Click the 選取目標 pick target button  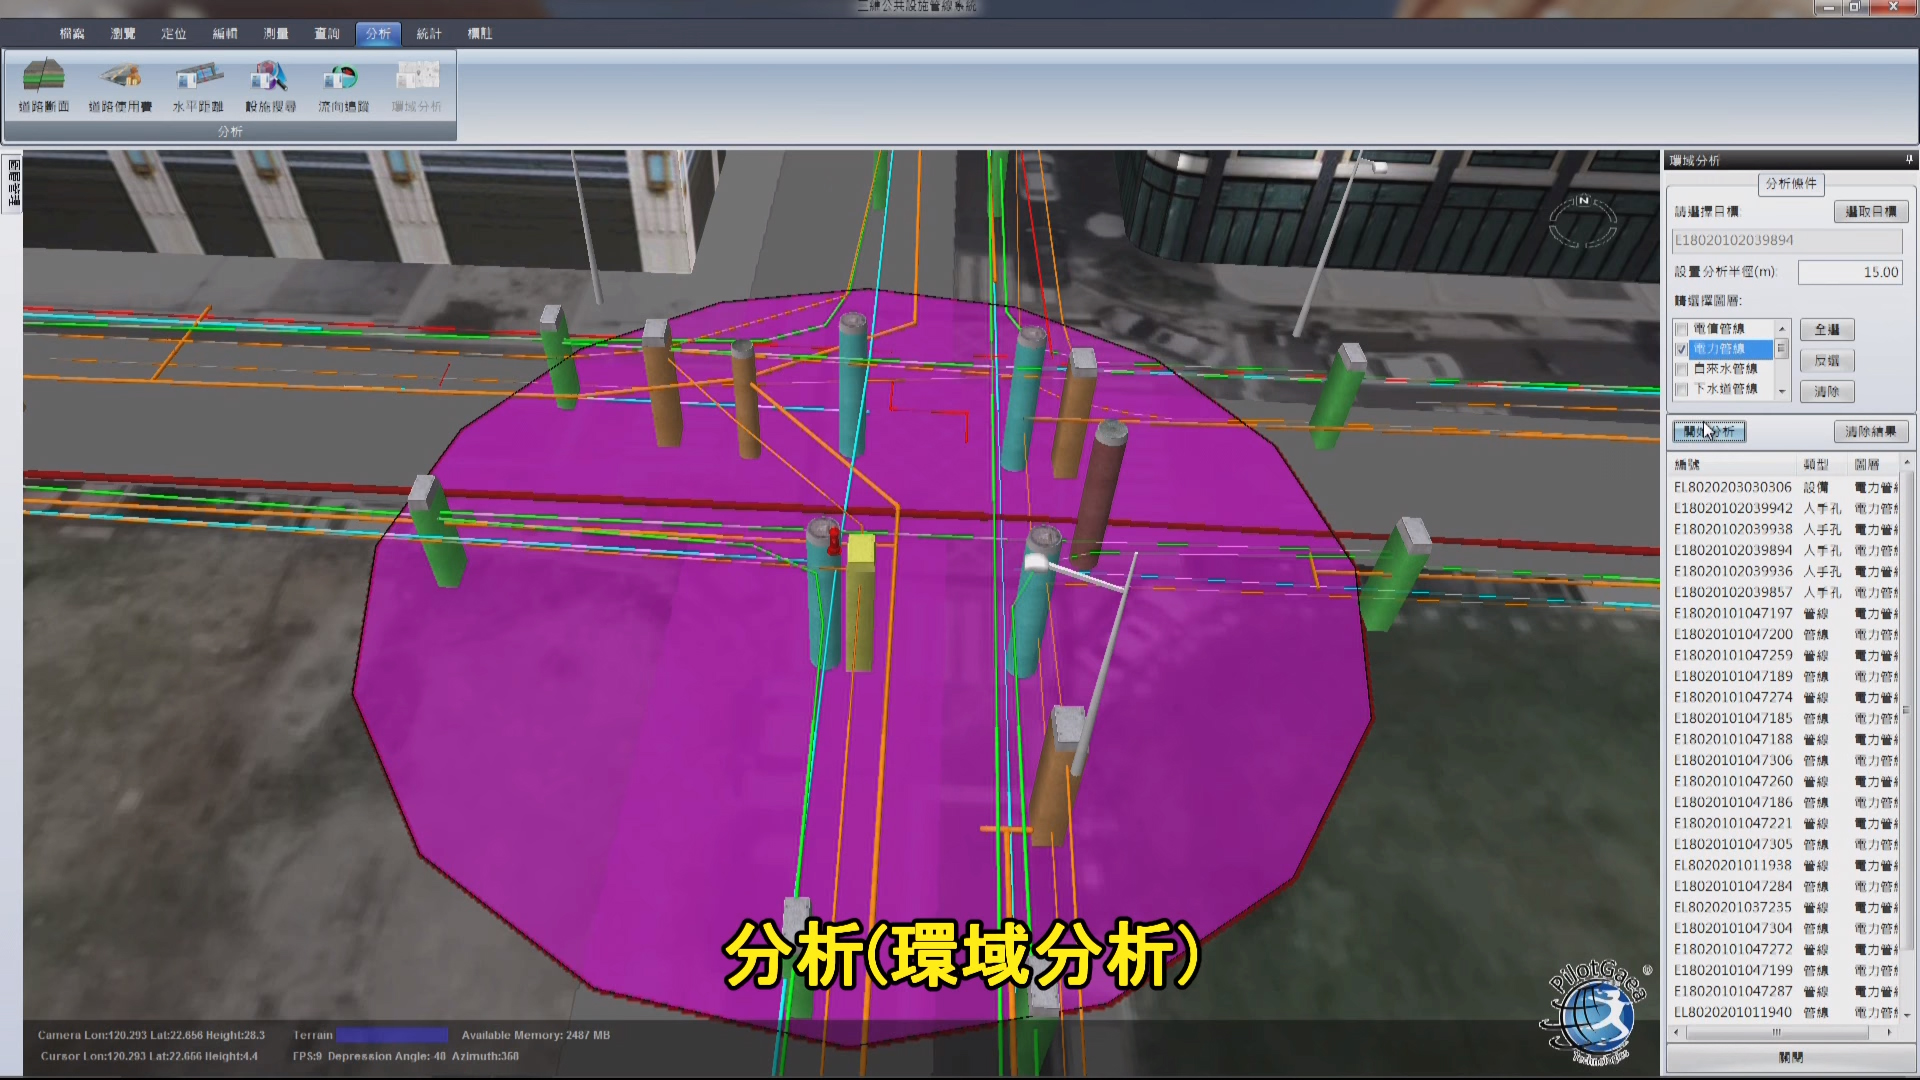[x=1871, y=212]
